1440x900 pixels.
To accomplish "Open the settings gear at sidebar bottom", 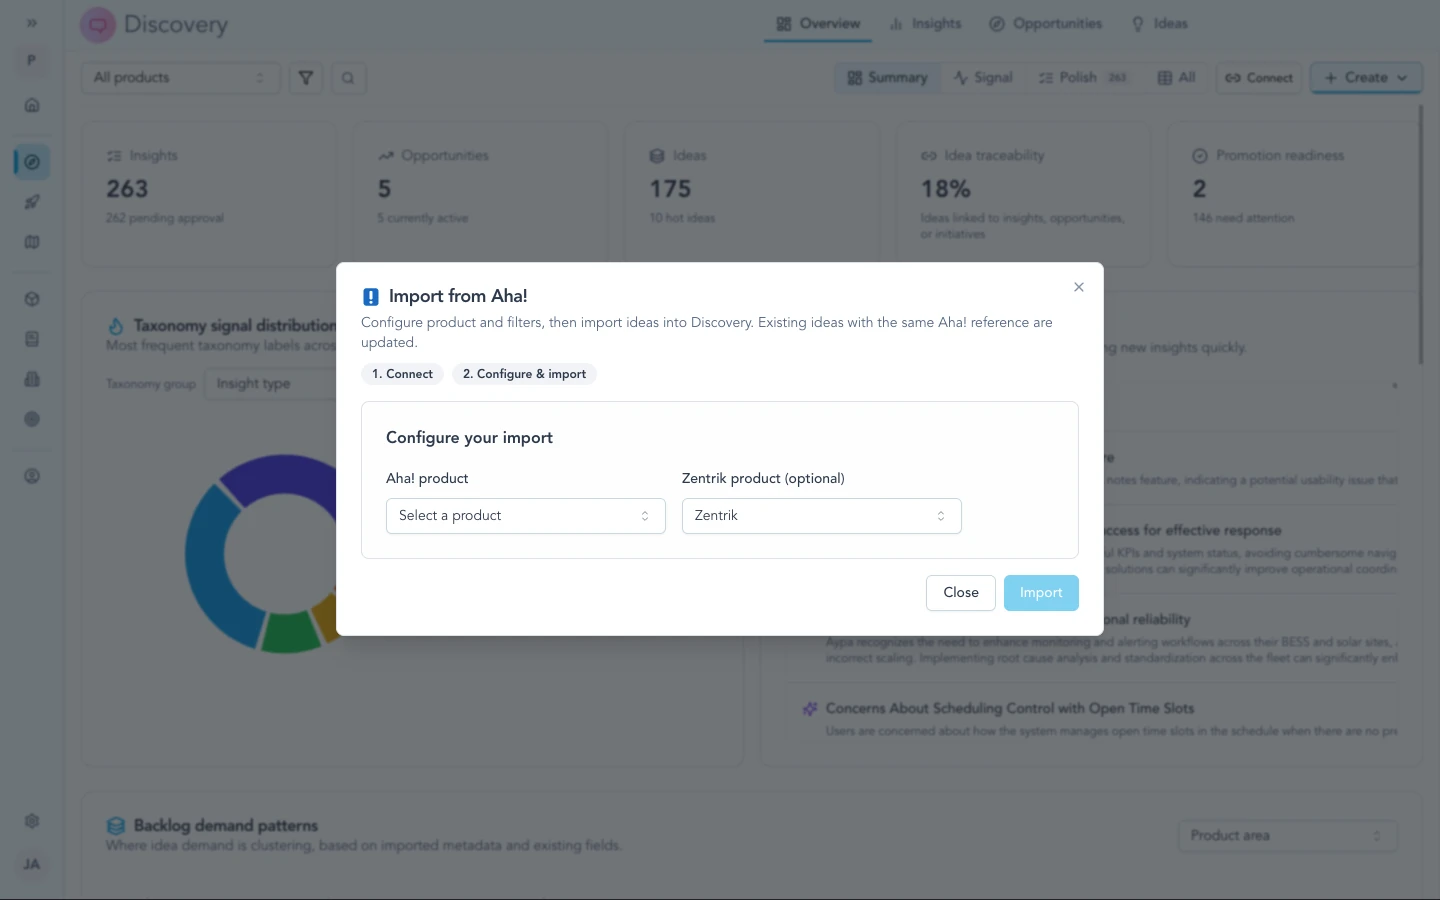I will [x=32, y=820].
